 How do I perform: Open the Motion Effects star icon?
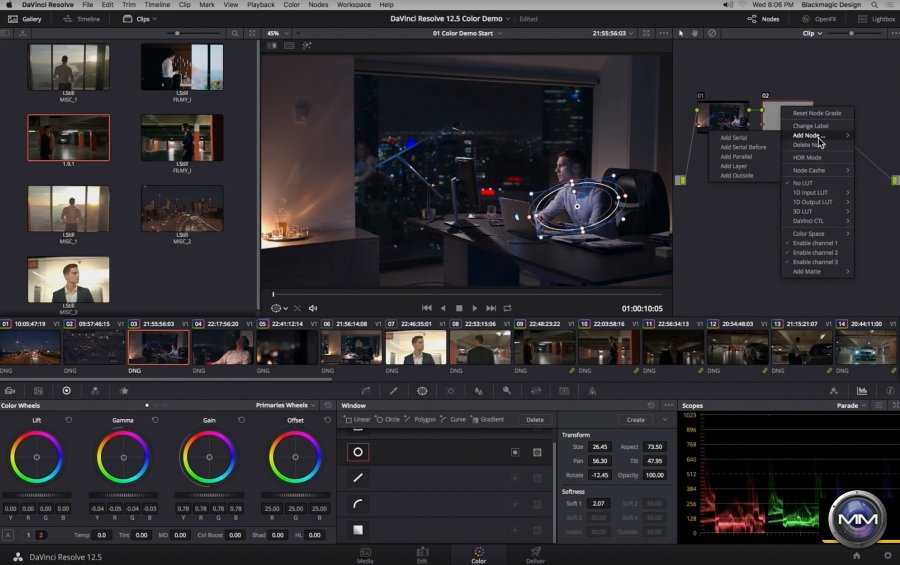pyautogui.click(x=124, y=391)
